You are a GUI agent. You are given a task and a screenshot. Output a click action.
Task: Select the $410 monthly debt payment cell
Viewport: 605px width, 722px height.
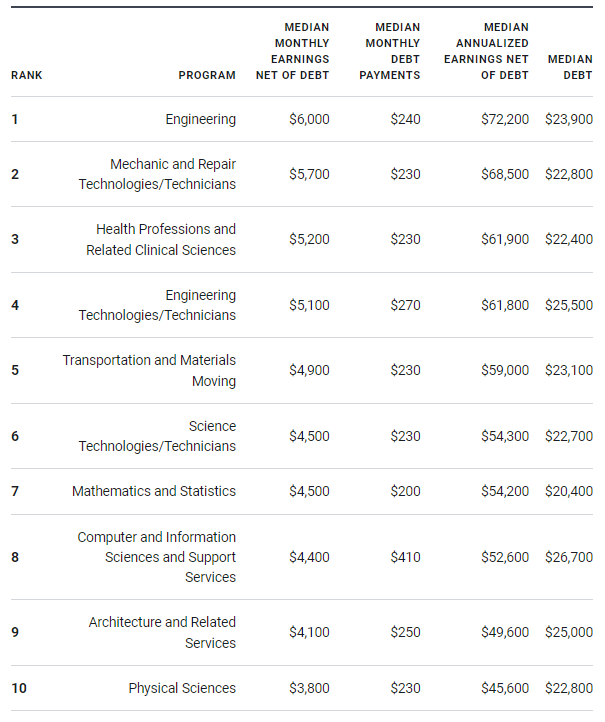click(406, 557)
